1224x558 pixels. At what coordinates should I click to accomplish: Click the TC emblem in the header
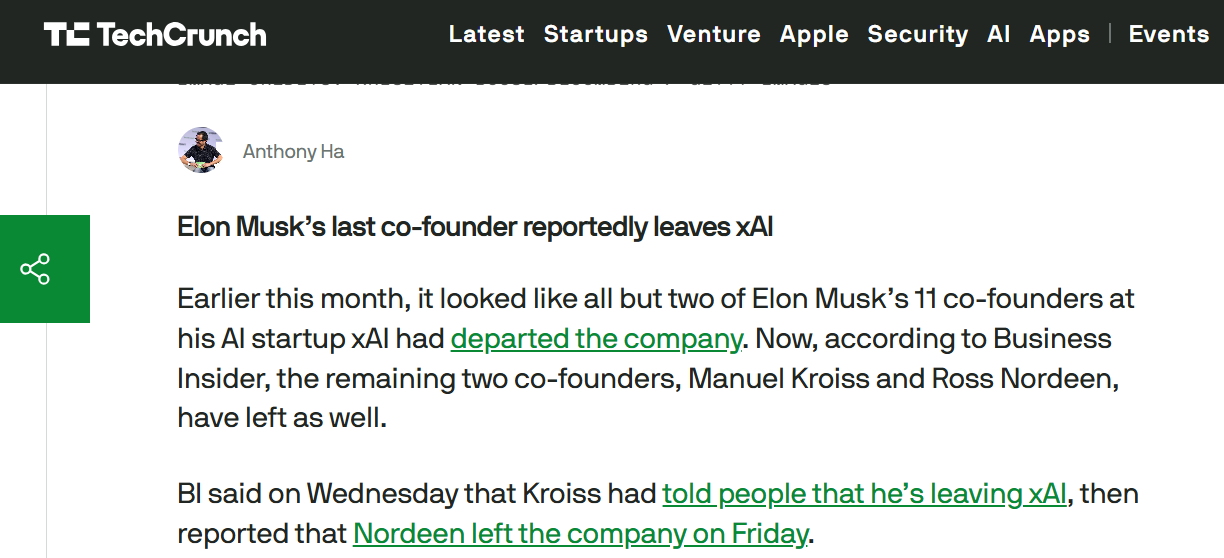pyautogui.click(x=67, y=35)
